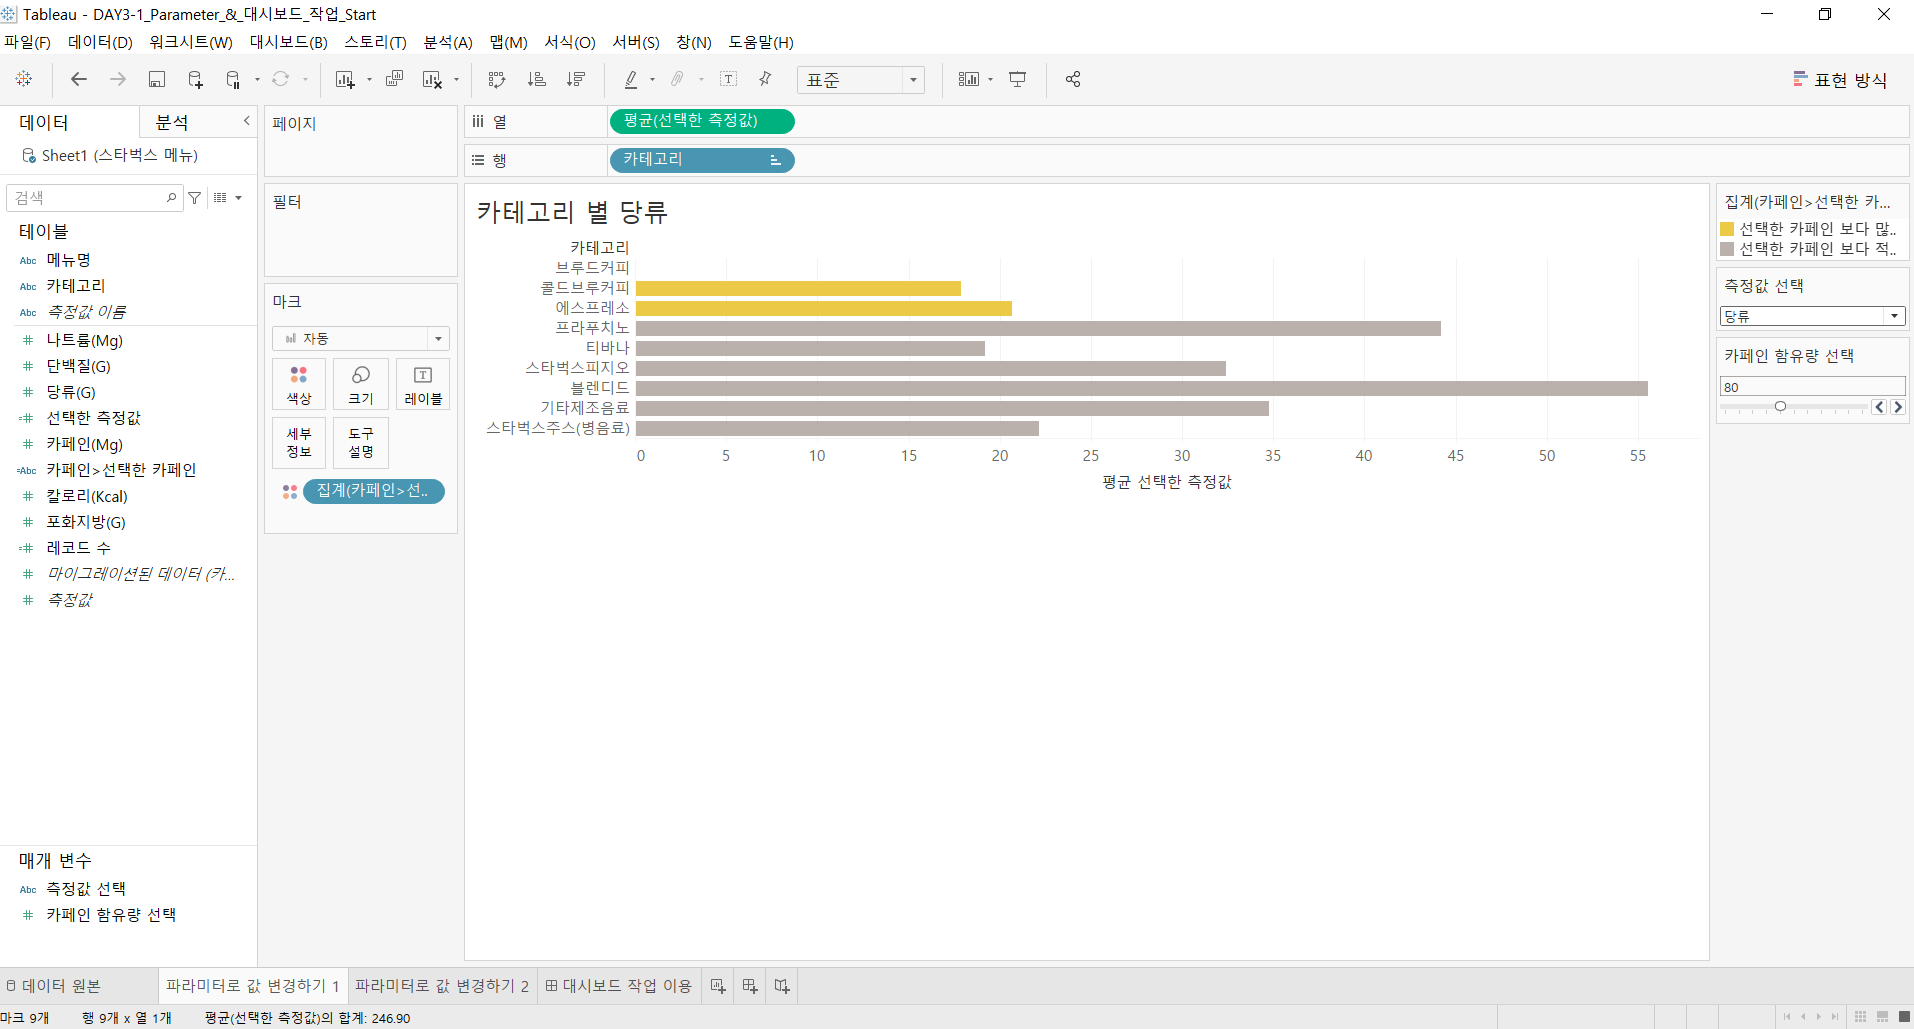Clear the sheet with the toolbar icon
The image size is (1914, 1029).
point(432,79)
